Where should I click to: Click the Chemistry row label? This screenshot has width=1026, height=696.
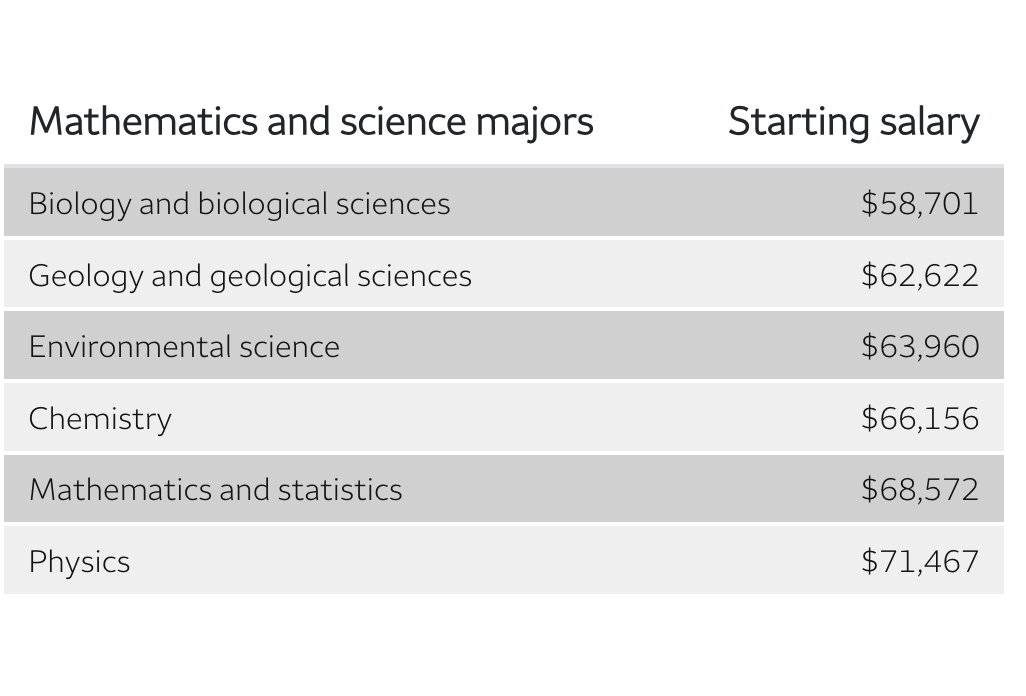click(x=100, y=419)
